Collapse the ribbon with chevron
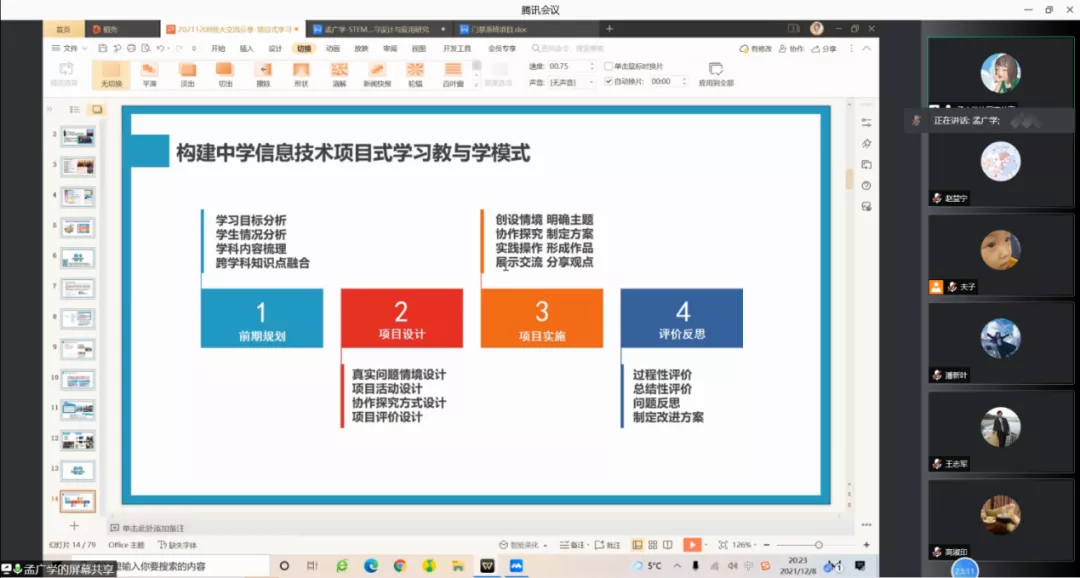This screenshot has height=578, width=1080. pos(867,48)
